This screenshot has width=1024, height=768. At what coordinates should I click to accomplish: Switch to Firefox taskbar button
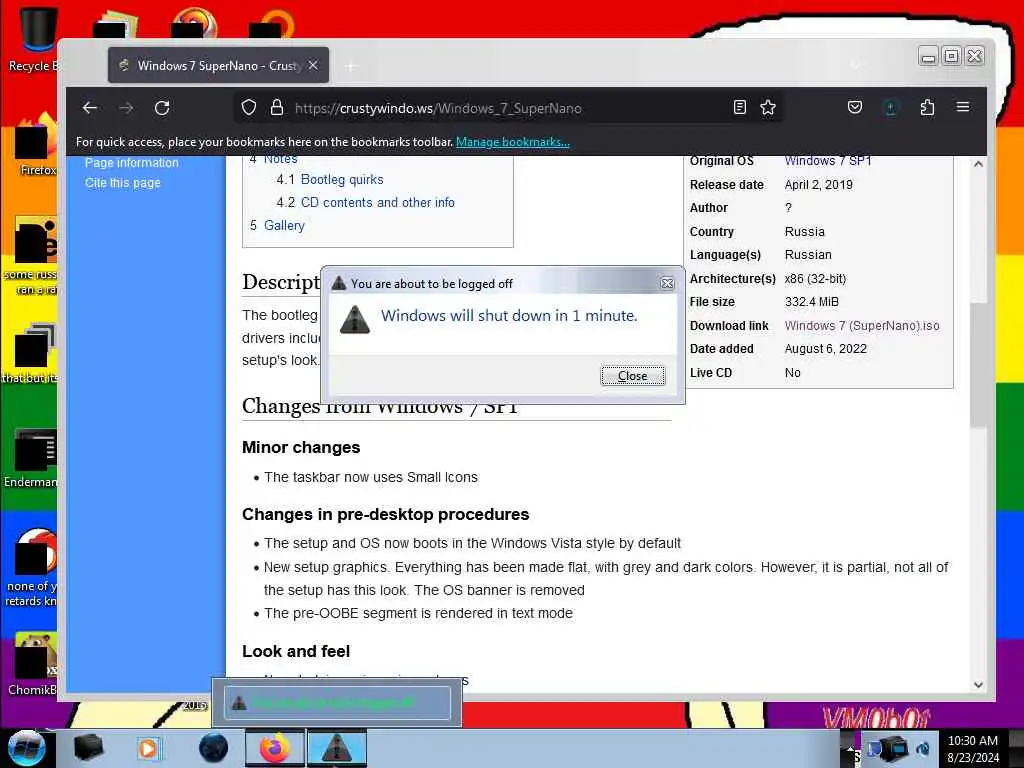tap(275, 748)
